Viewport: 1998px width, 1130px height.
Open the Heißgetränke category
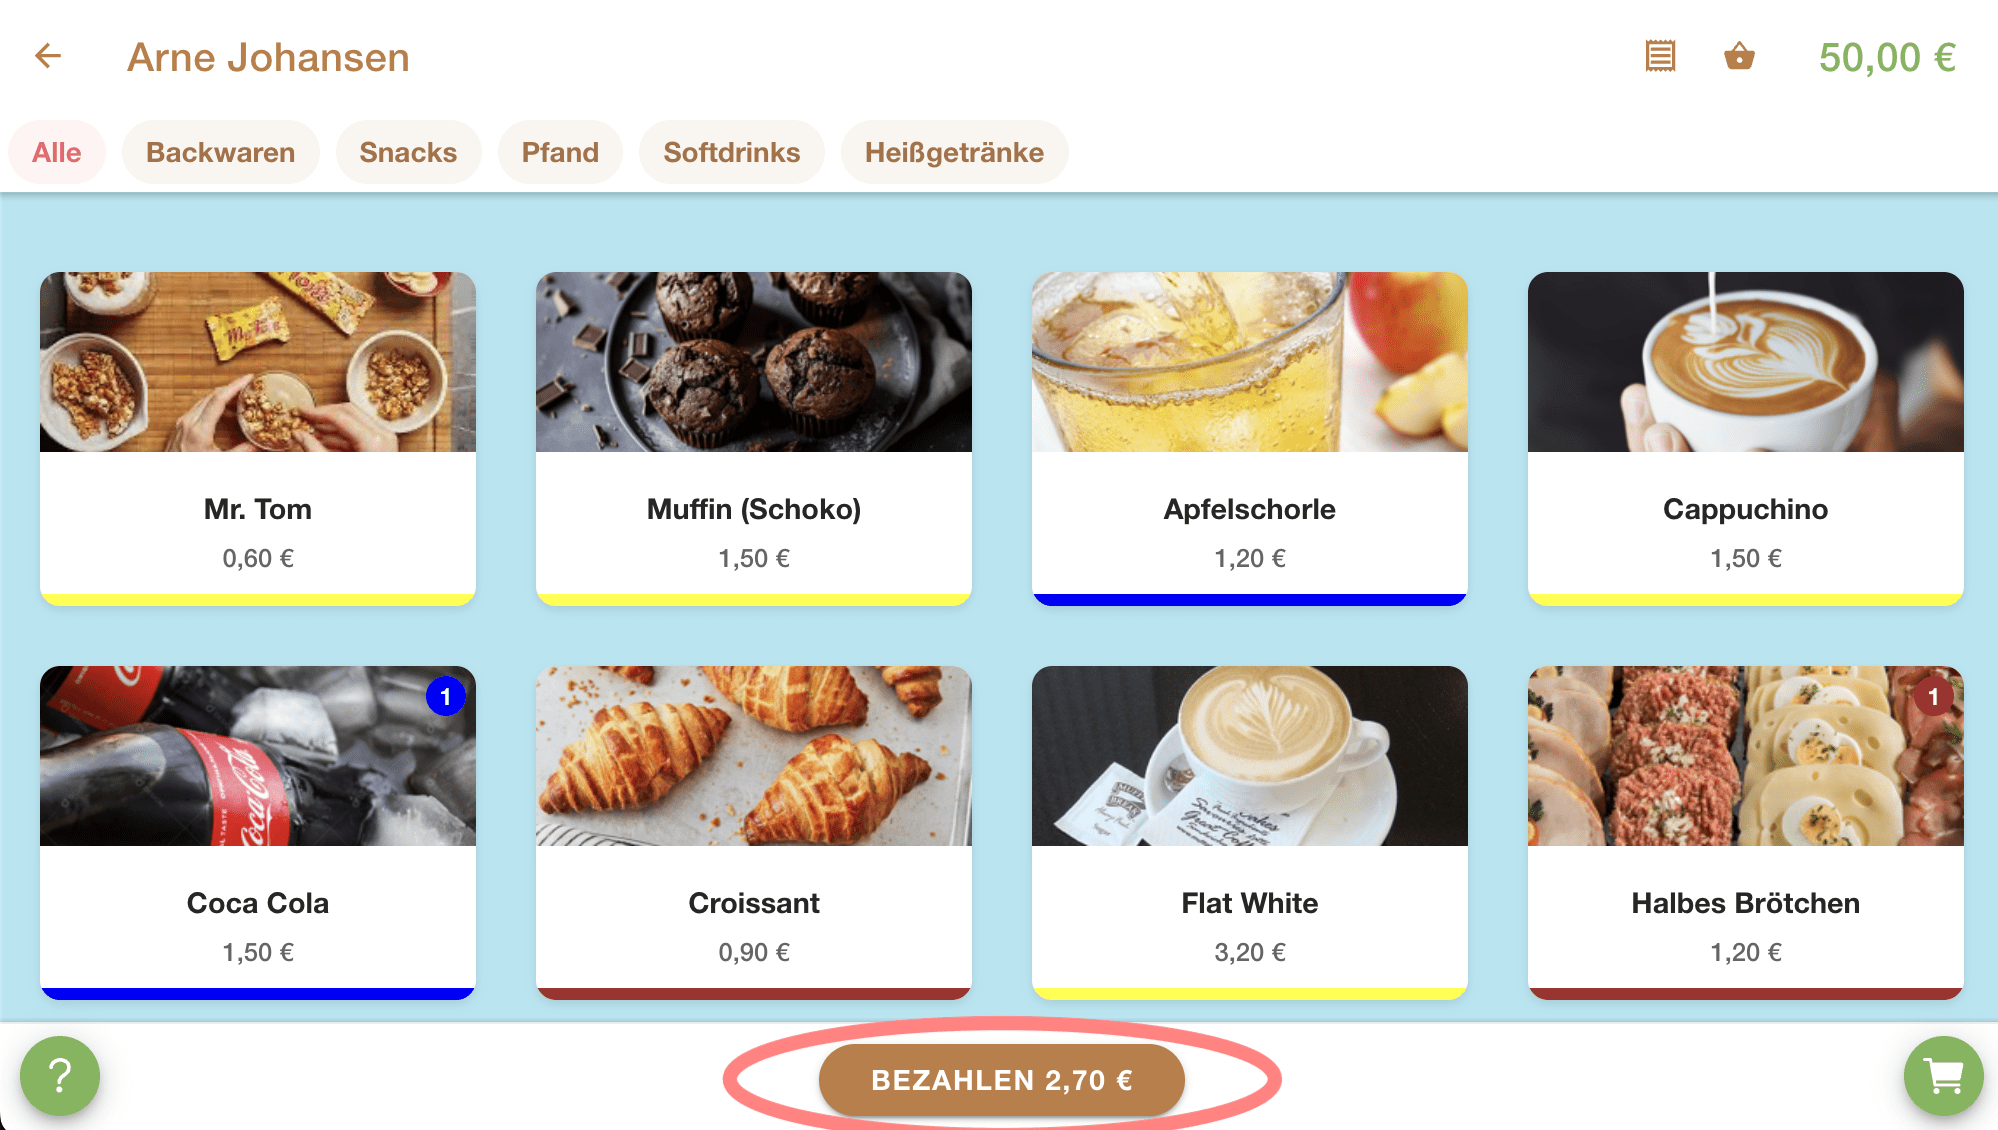coord(954,152)
